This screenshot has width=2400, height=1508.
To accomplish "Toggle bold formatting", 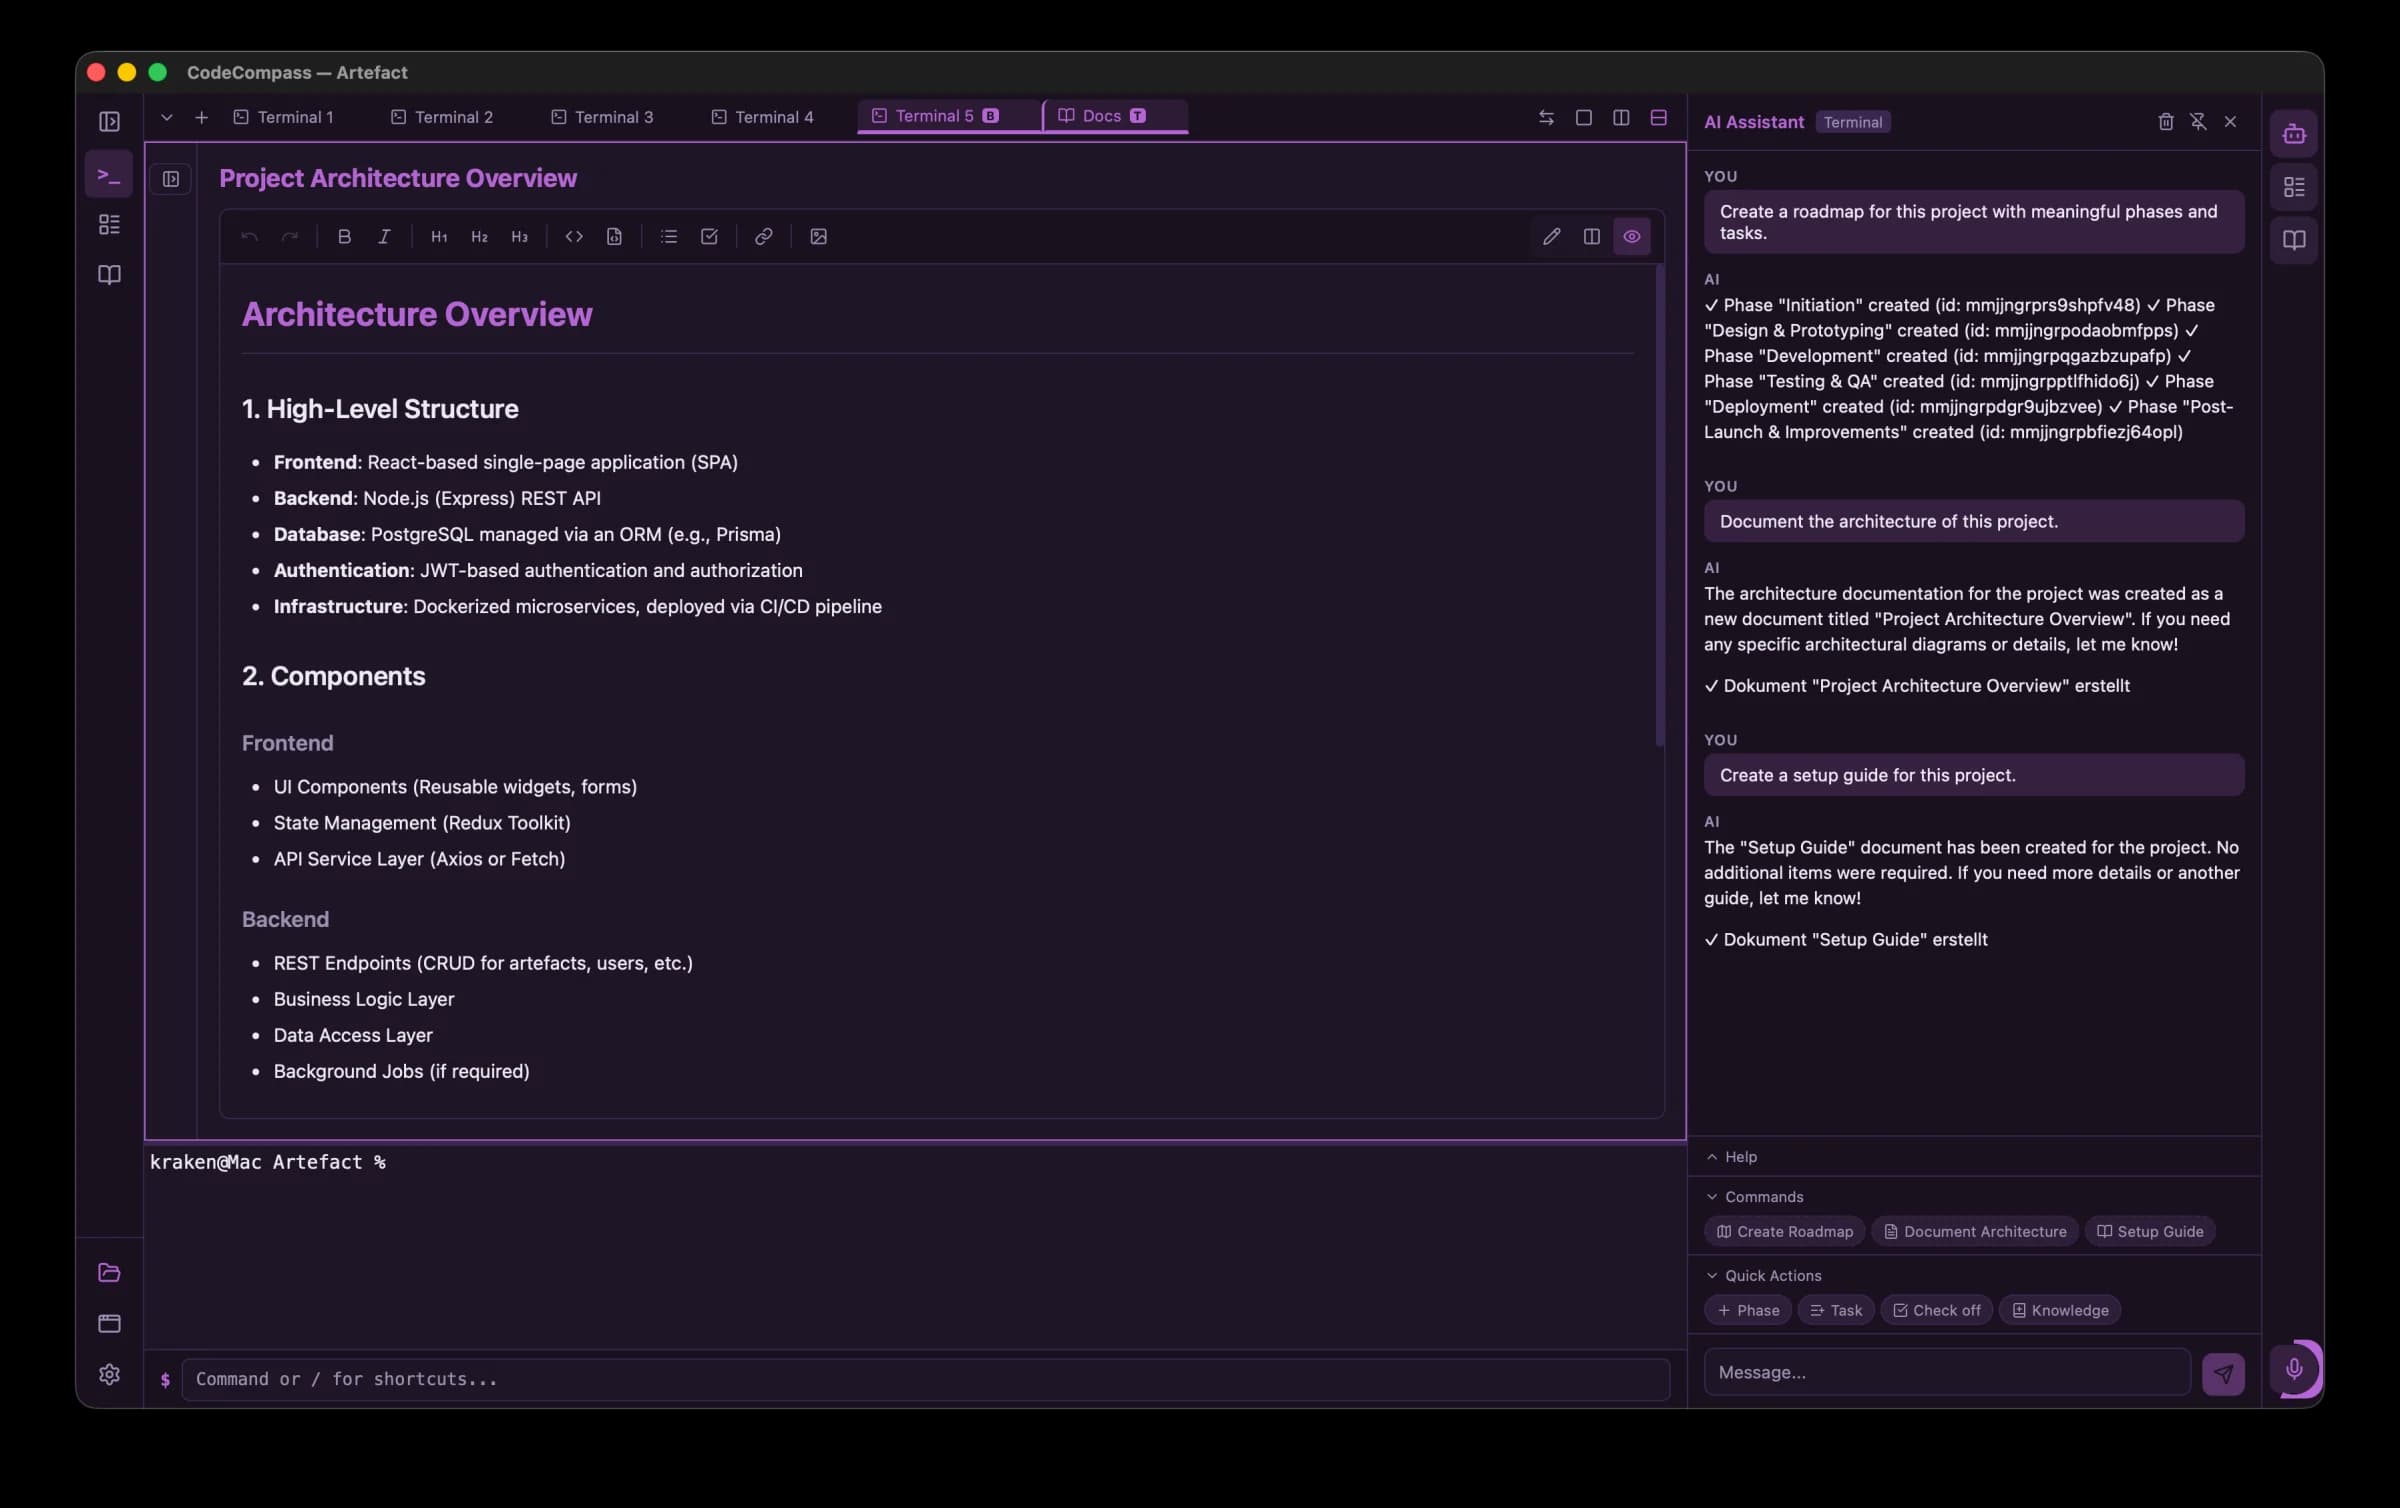I will 344,237.
